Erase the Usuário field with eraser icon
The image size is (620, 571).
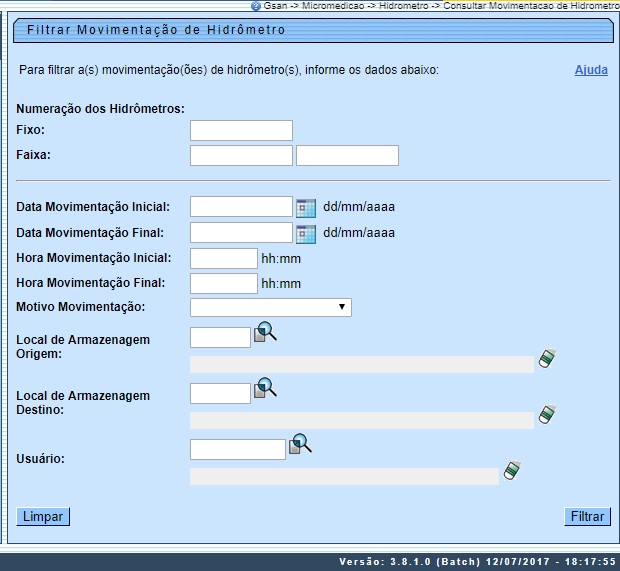[512, 471]
